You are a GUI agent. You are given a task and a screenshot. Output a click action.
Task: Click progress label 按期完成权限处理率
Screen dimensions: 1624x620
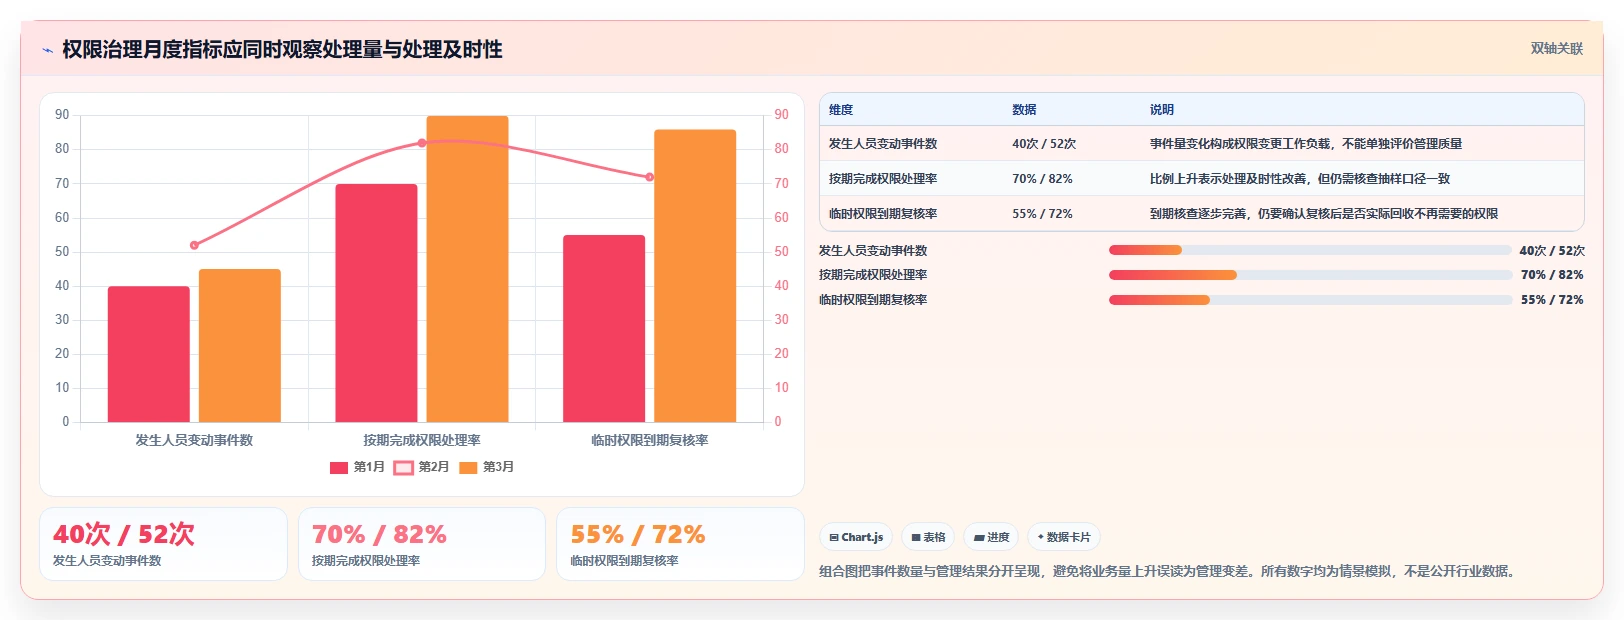point(873,275)
